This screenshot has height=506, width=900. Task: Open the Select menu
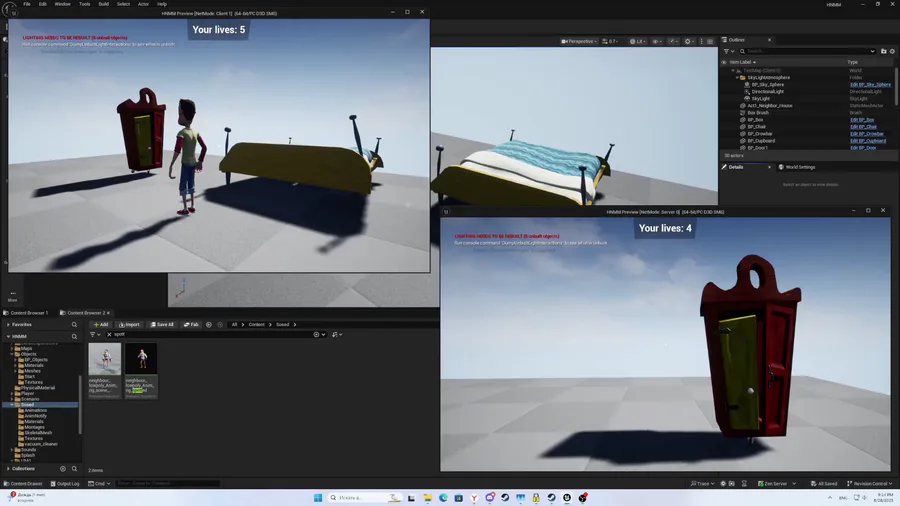(x=123, y=4)
